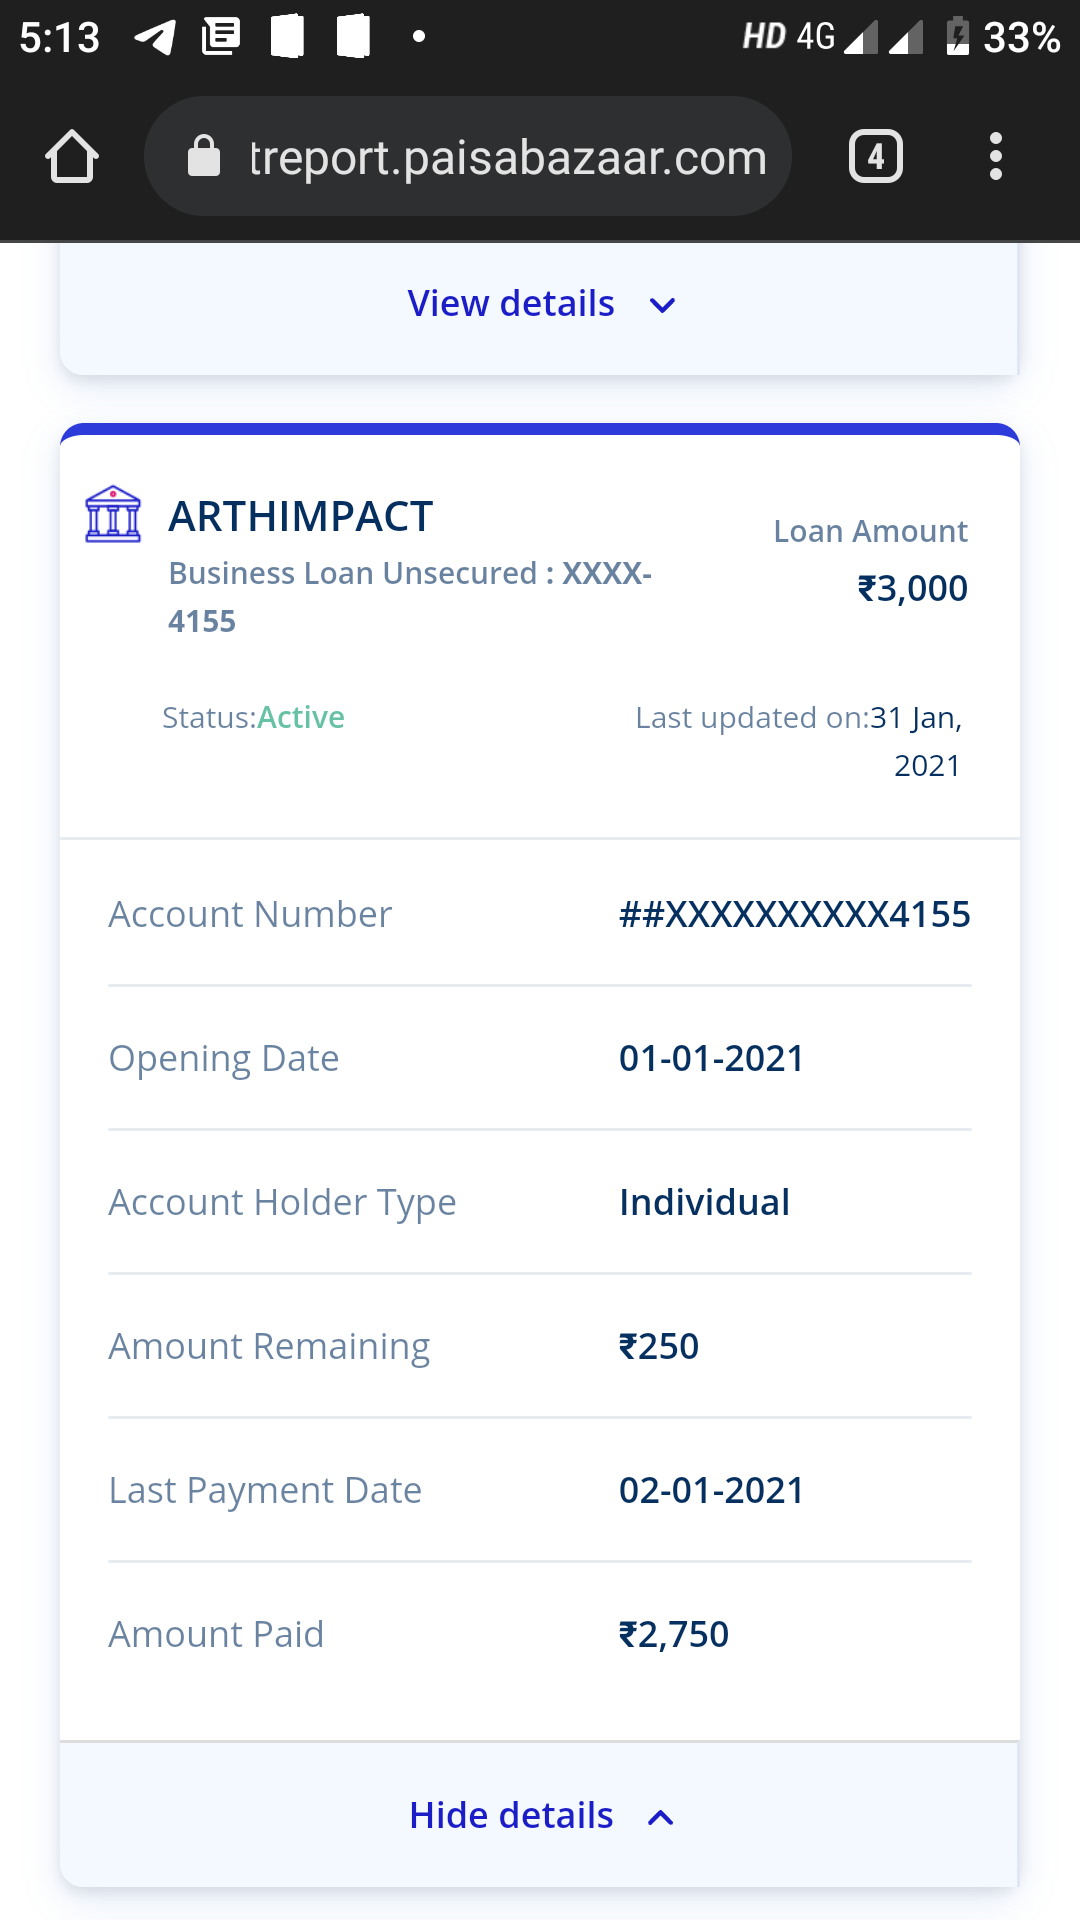Screen dimensions: 1080x1920
Task: Tap the padlock site security icon
Action: (204, 157)
